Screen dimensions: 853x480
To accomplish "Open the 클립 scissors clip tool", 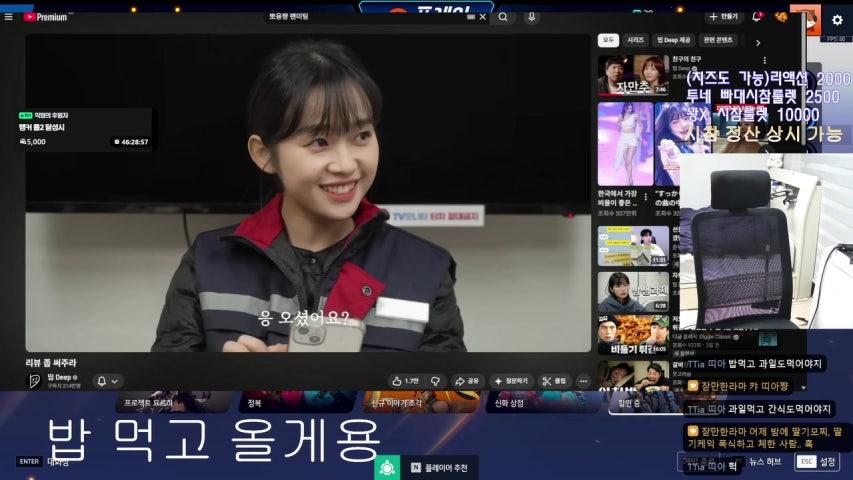I will [554, 381].
